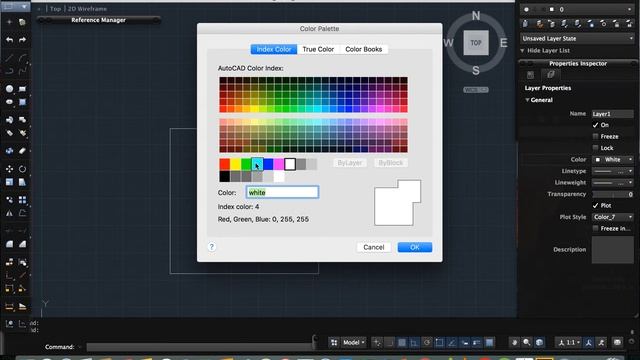640x360 pixels.
Task: Toggle Ortho mode in status bar
Action: click(414, 342)
